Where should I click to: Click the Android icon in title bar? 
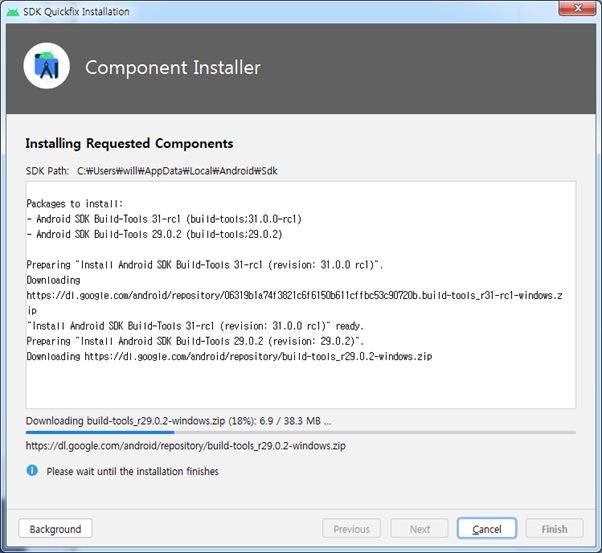click(x=13, y=12)
